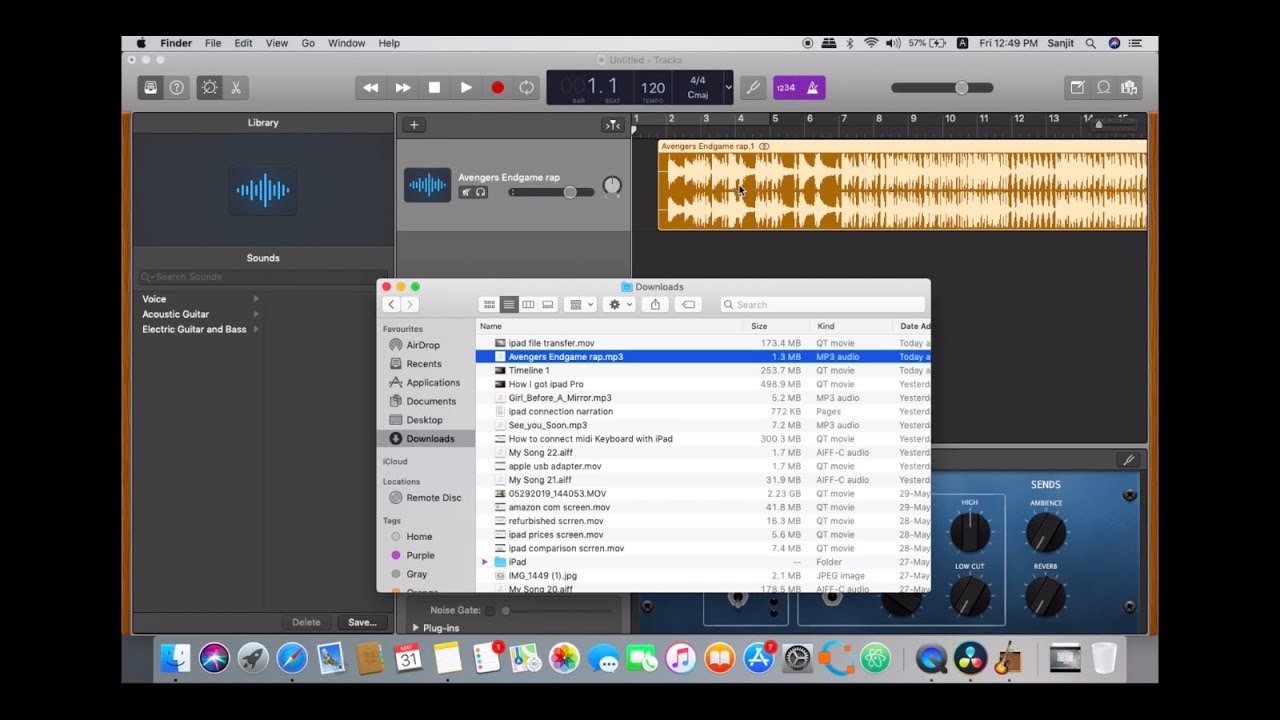
Task: Open Quick Help in GarageBand toolbar
Action: coord(176,87)
